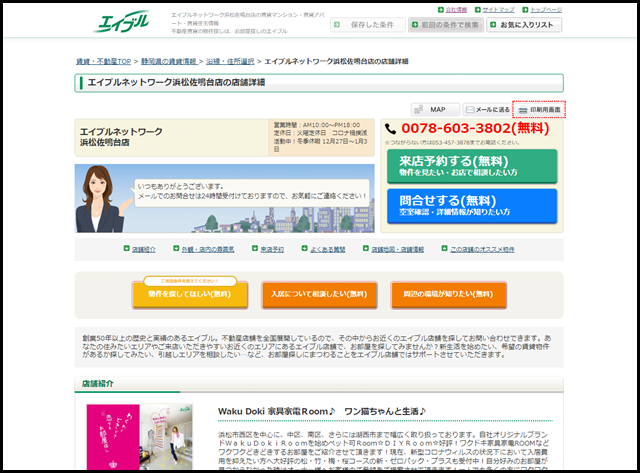The image size is (640, 473).
Task: Click the 静岡県の賃貸情報 breadcrumb
Action: point(169,62)
